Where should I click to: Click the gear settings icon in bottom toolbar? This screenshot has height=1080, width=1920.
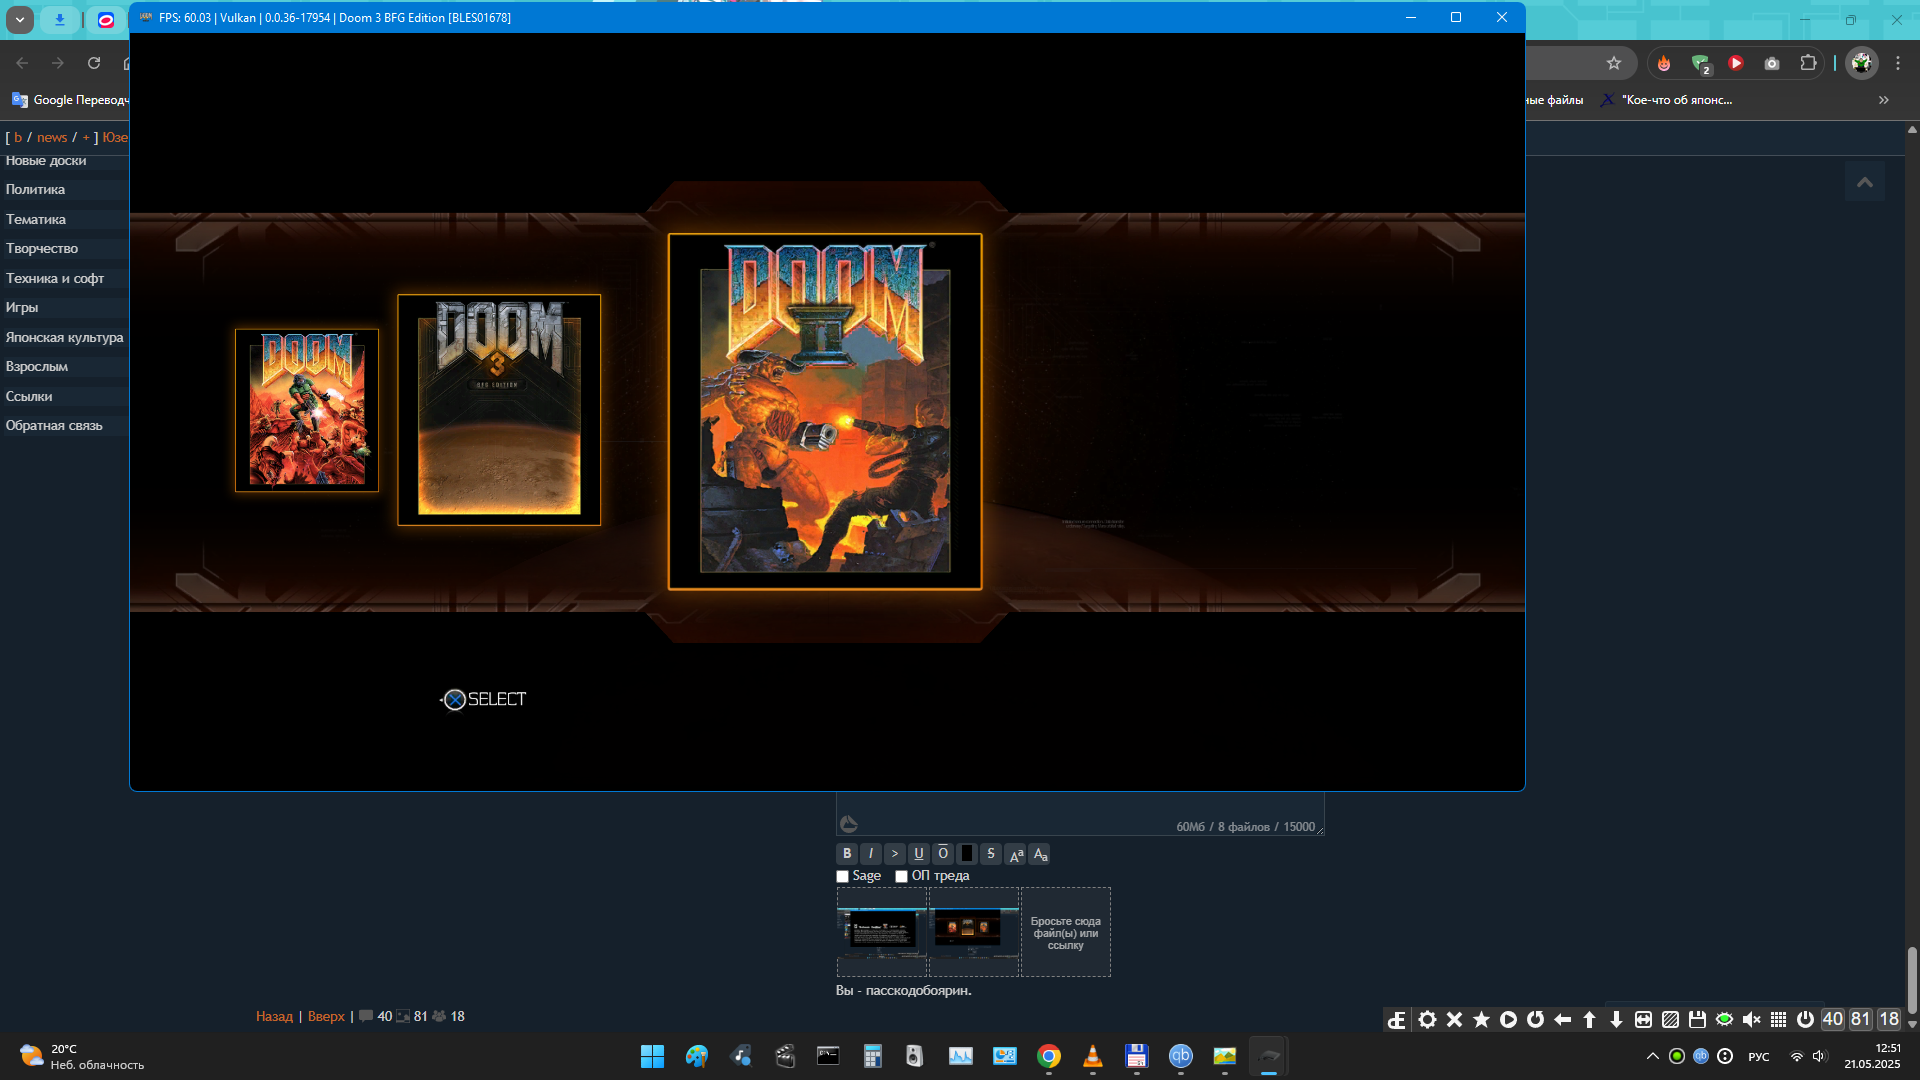1427,1020
